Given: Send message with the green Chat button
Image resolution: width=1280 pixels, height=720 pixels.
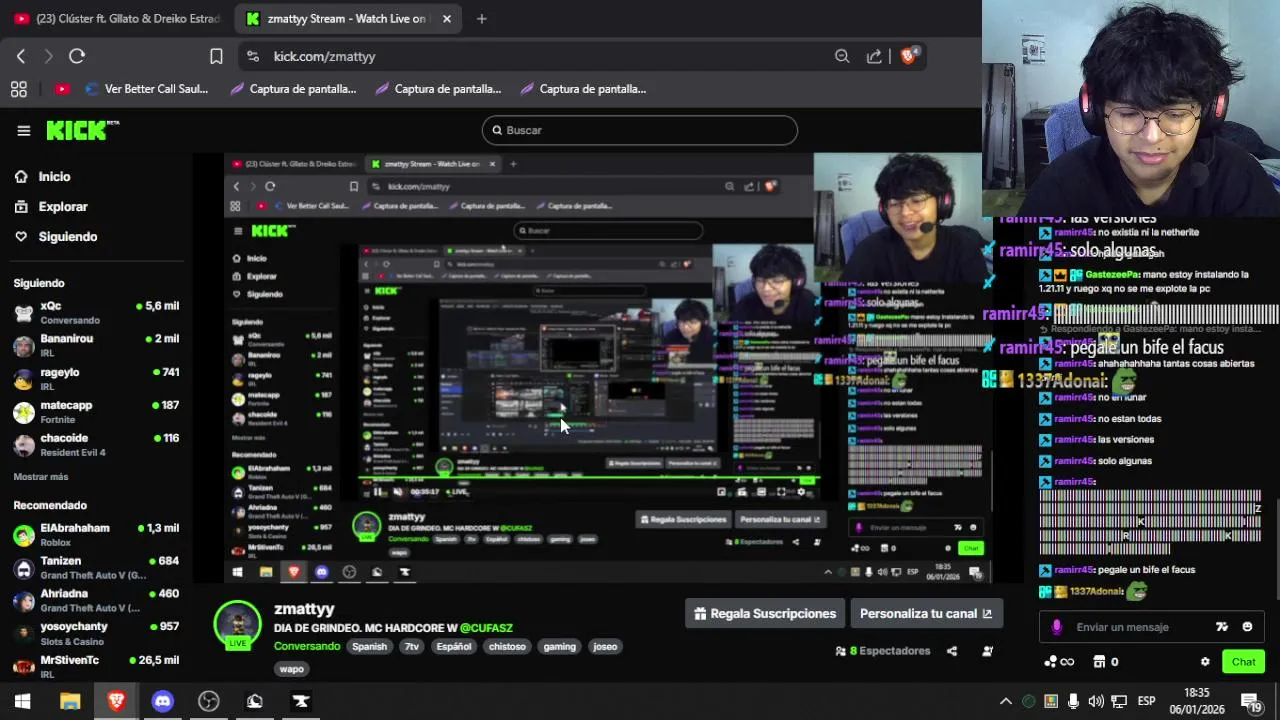Looking at the screenshot, I should point(1243,662).
